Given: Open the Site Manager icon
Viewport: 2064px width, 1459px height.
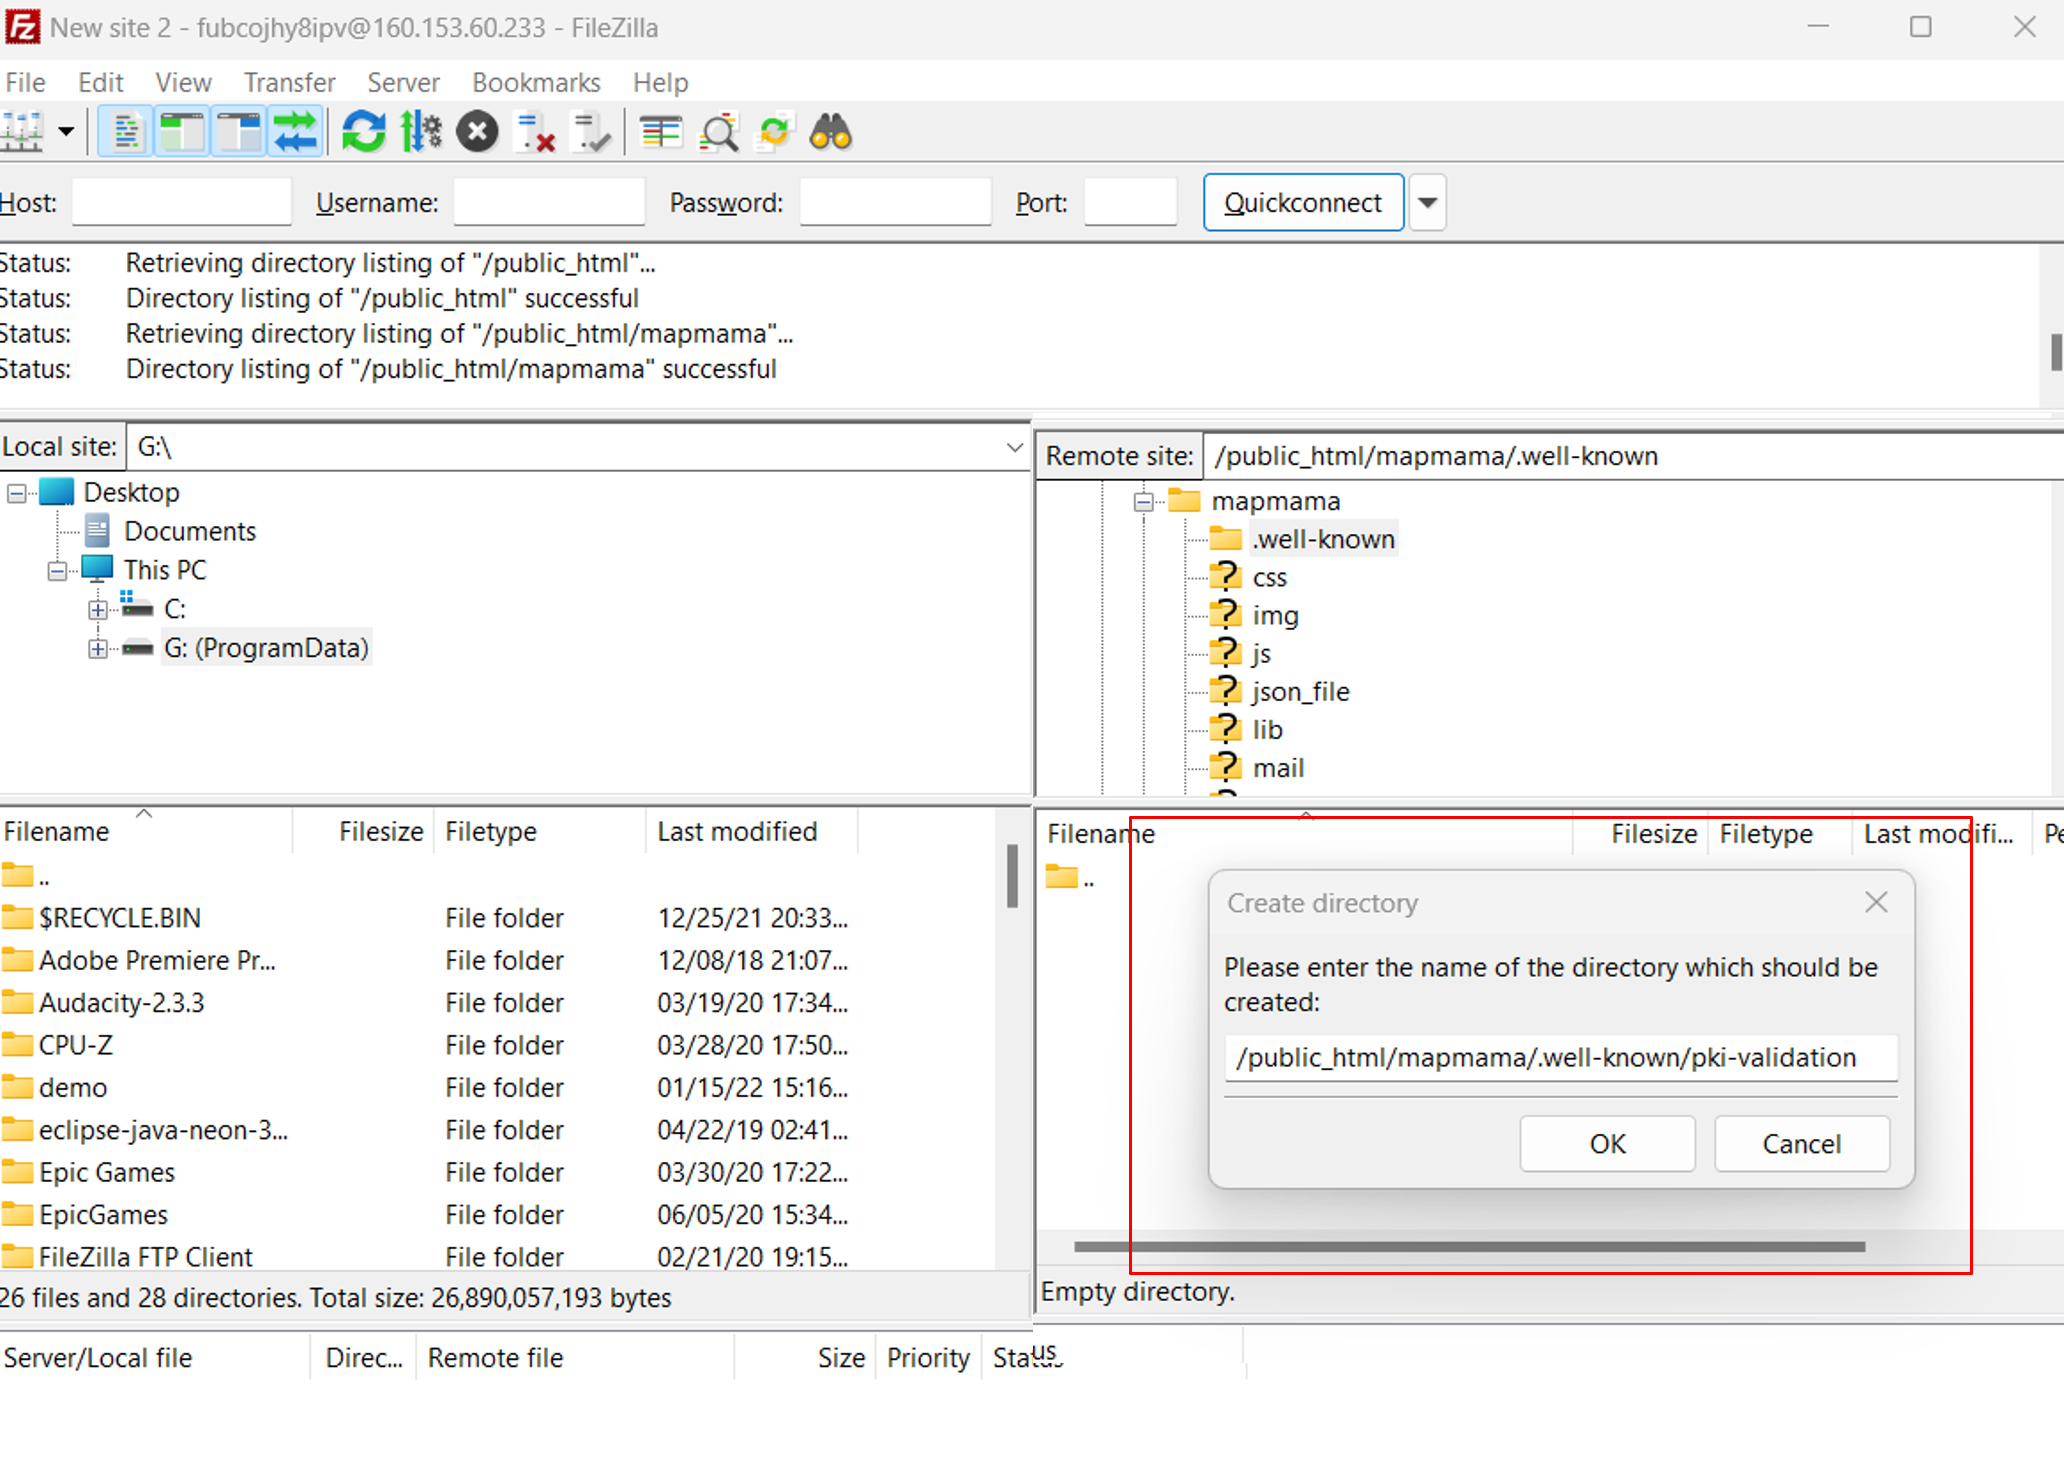Looking at the screenshot, I should [x=22, y=132].
